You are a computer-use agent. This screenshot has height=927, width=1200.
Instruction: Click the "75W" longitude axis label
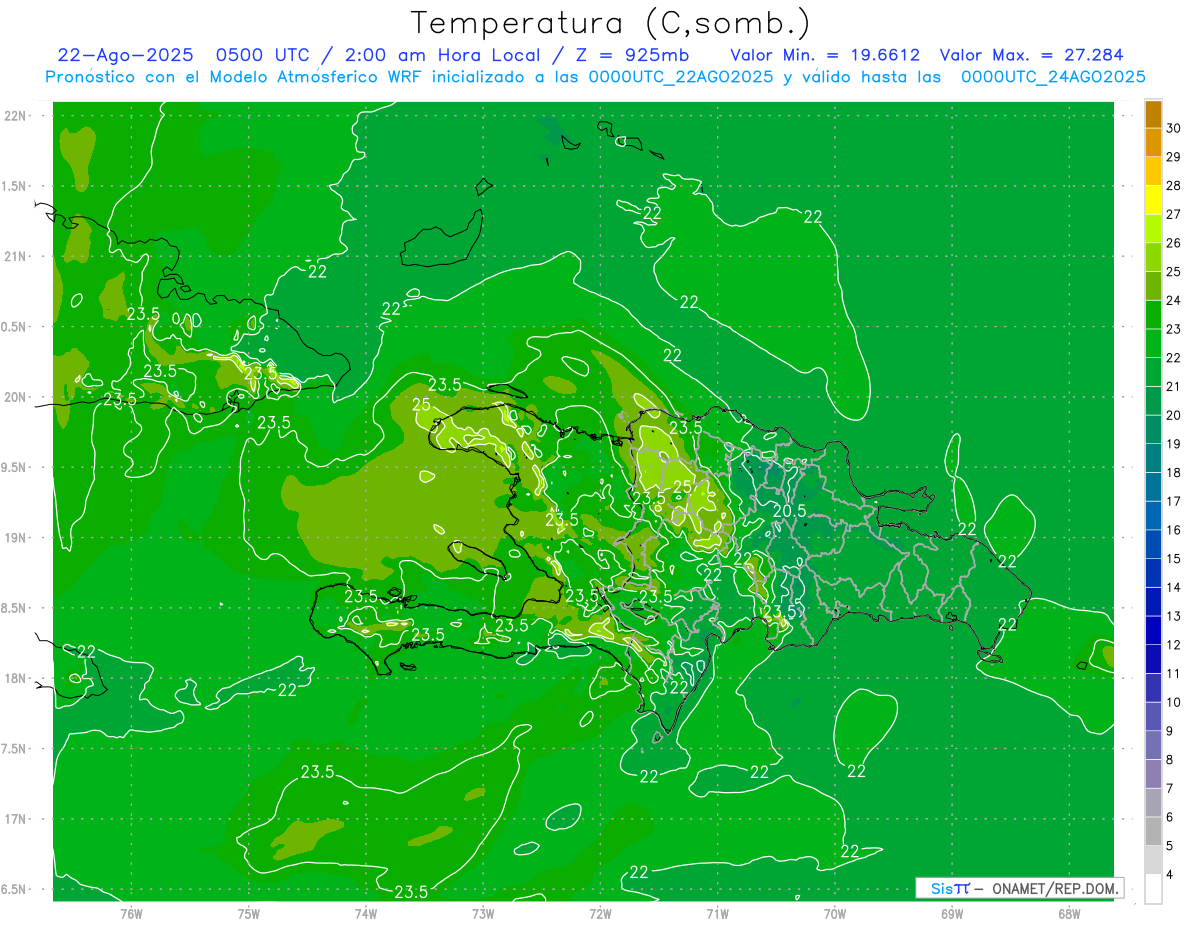click(x=249, y=913)
